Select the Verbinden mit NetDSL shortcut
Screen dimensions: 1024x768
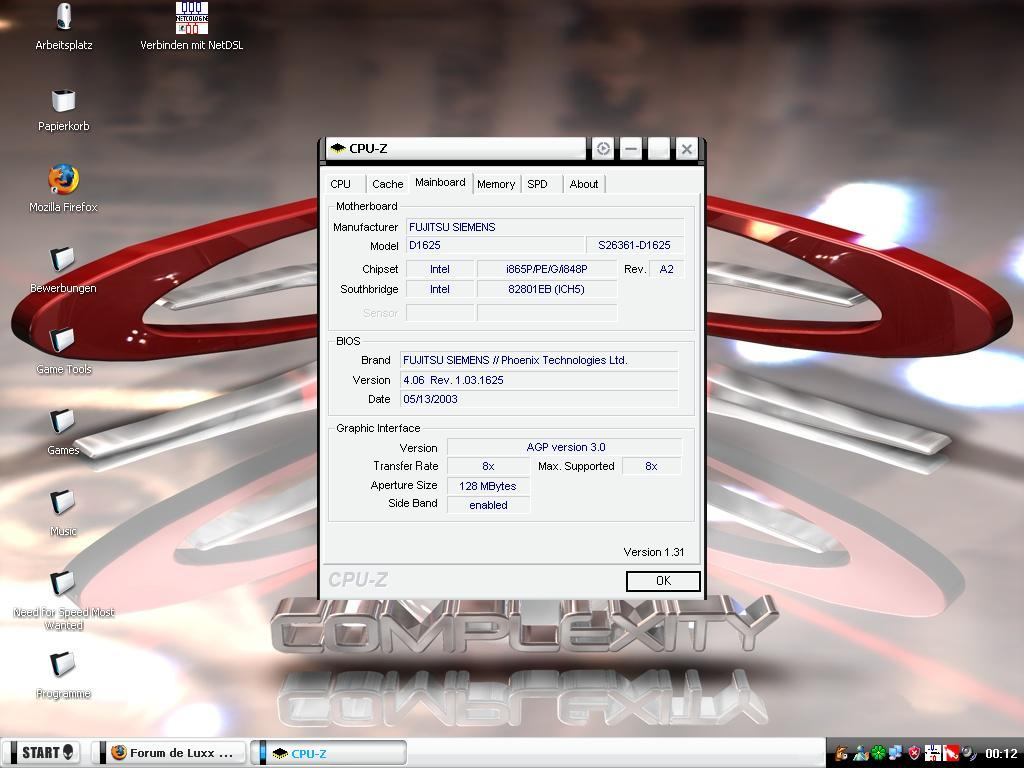(191, 26)
